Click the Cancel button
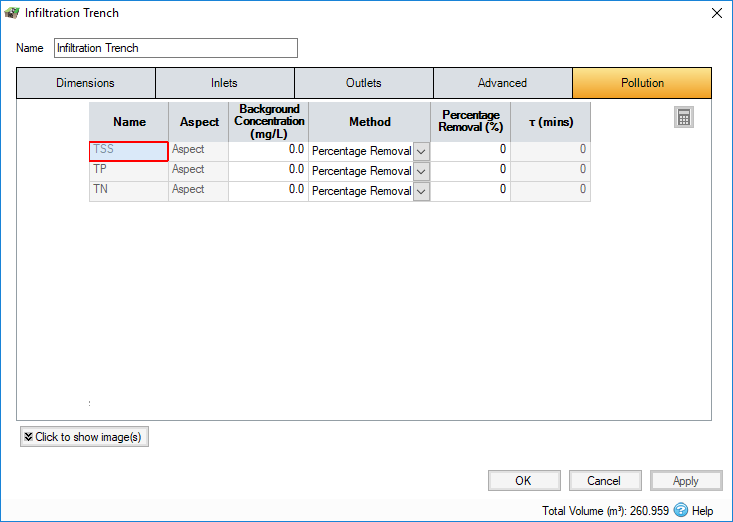Viewport: 733px width, 522px height. click(x=605, y=480)
